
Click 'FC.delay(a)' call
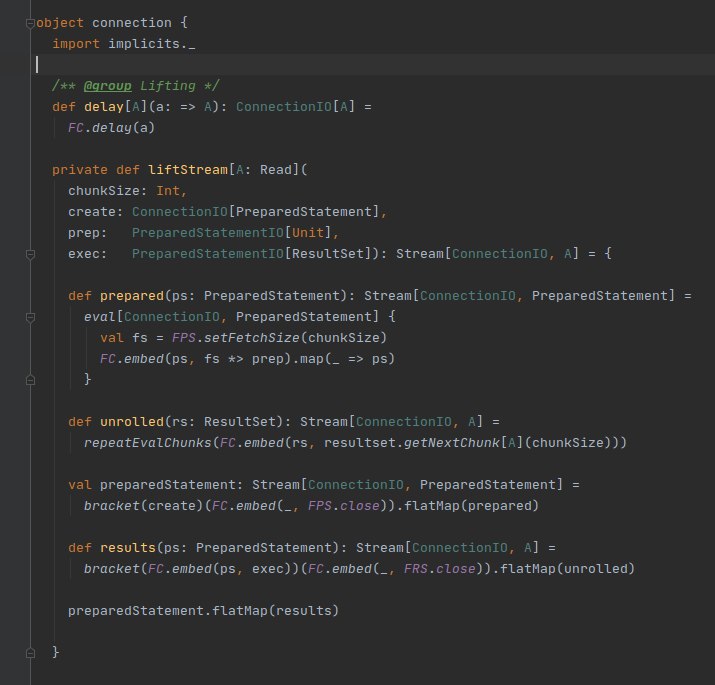click(112, 128)
